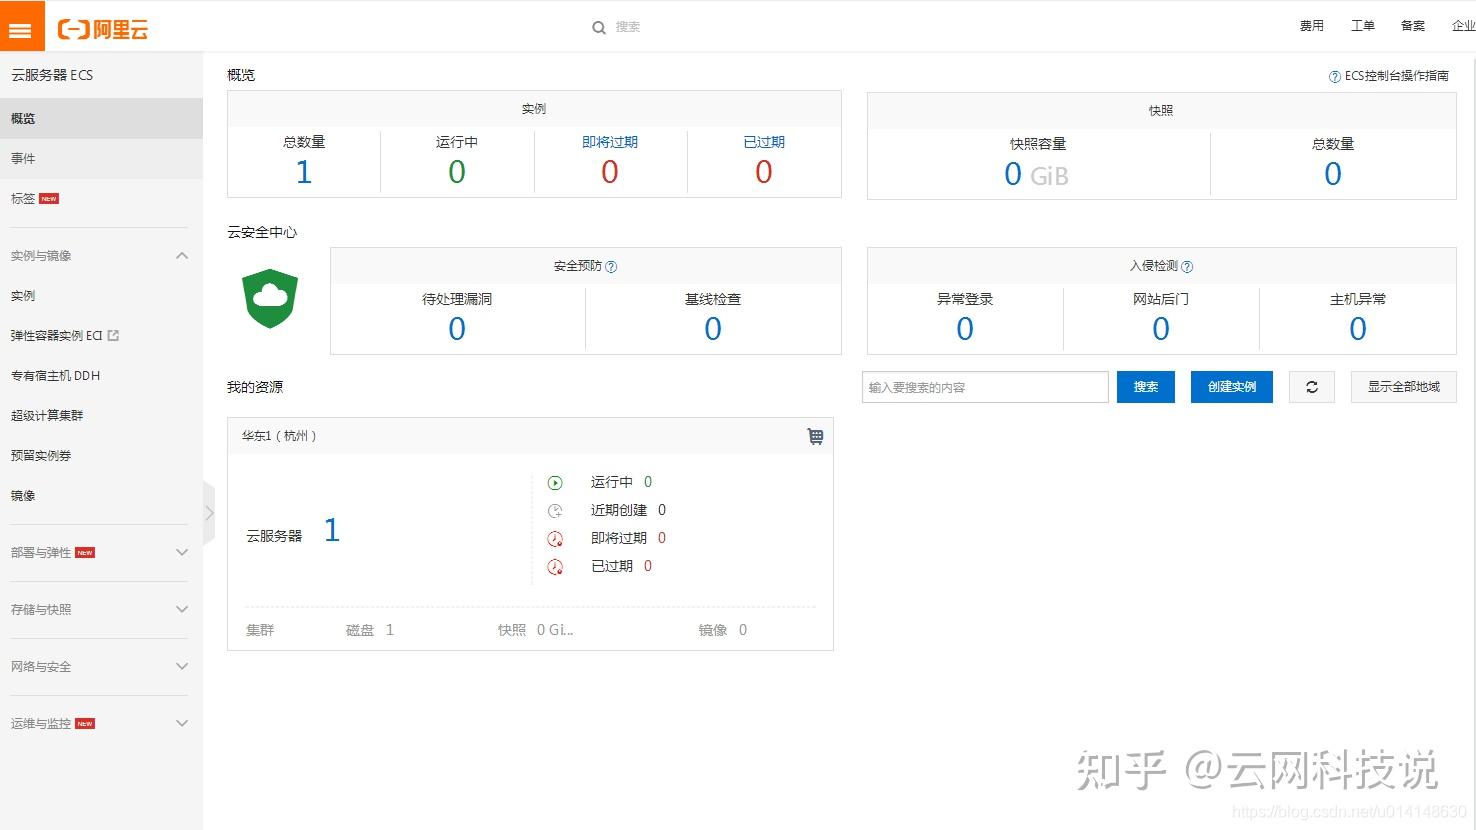Collapse the 实例与镜像 section
This screenshot has width=1476, height=830.
point(182,256)
